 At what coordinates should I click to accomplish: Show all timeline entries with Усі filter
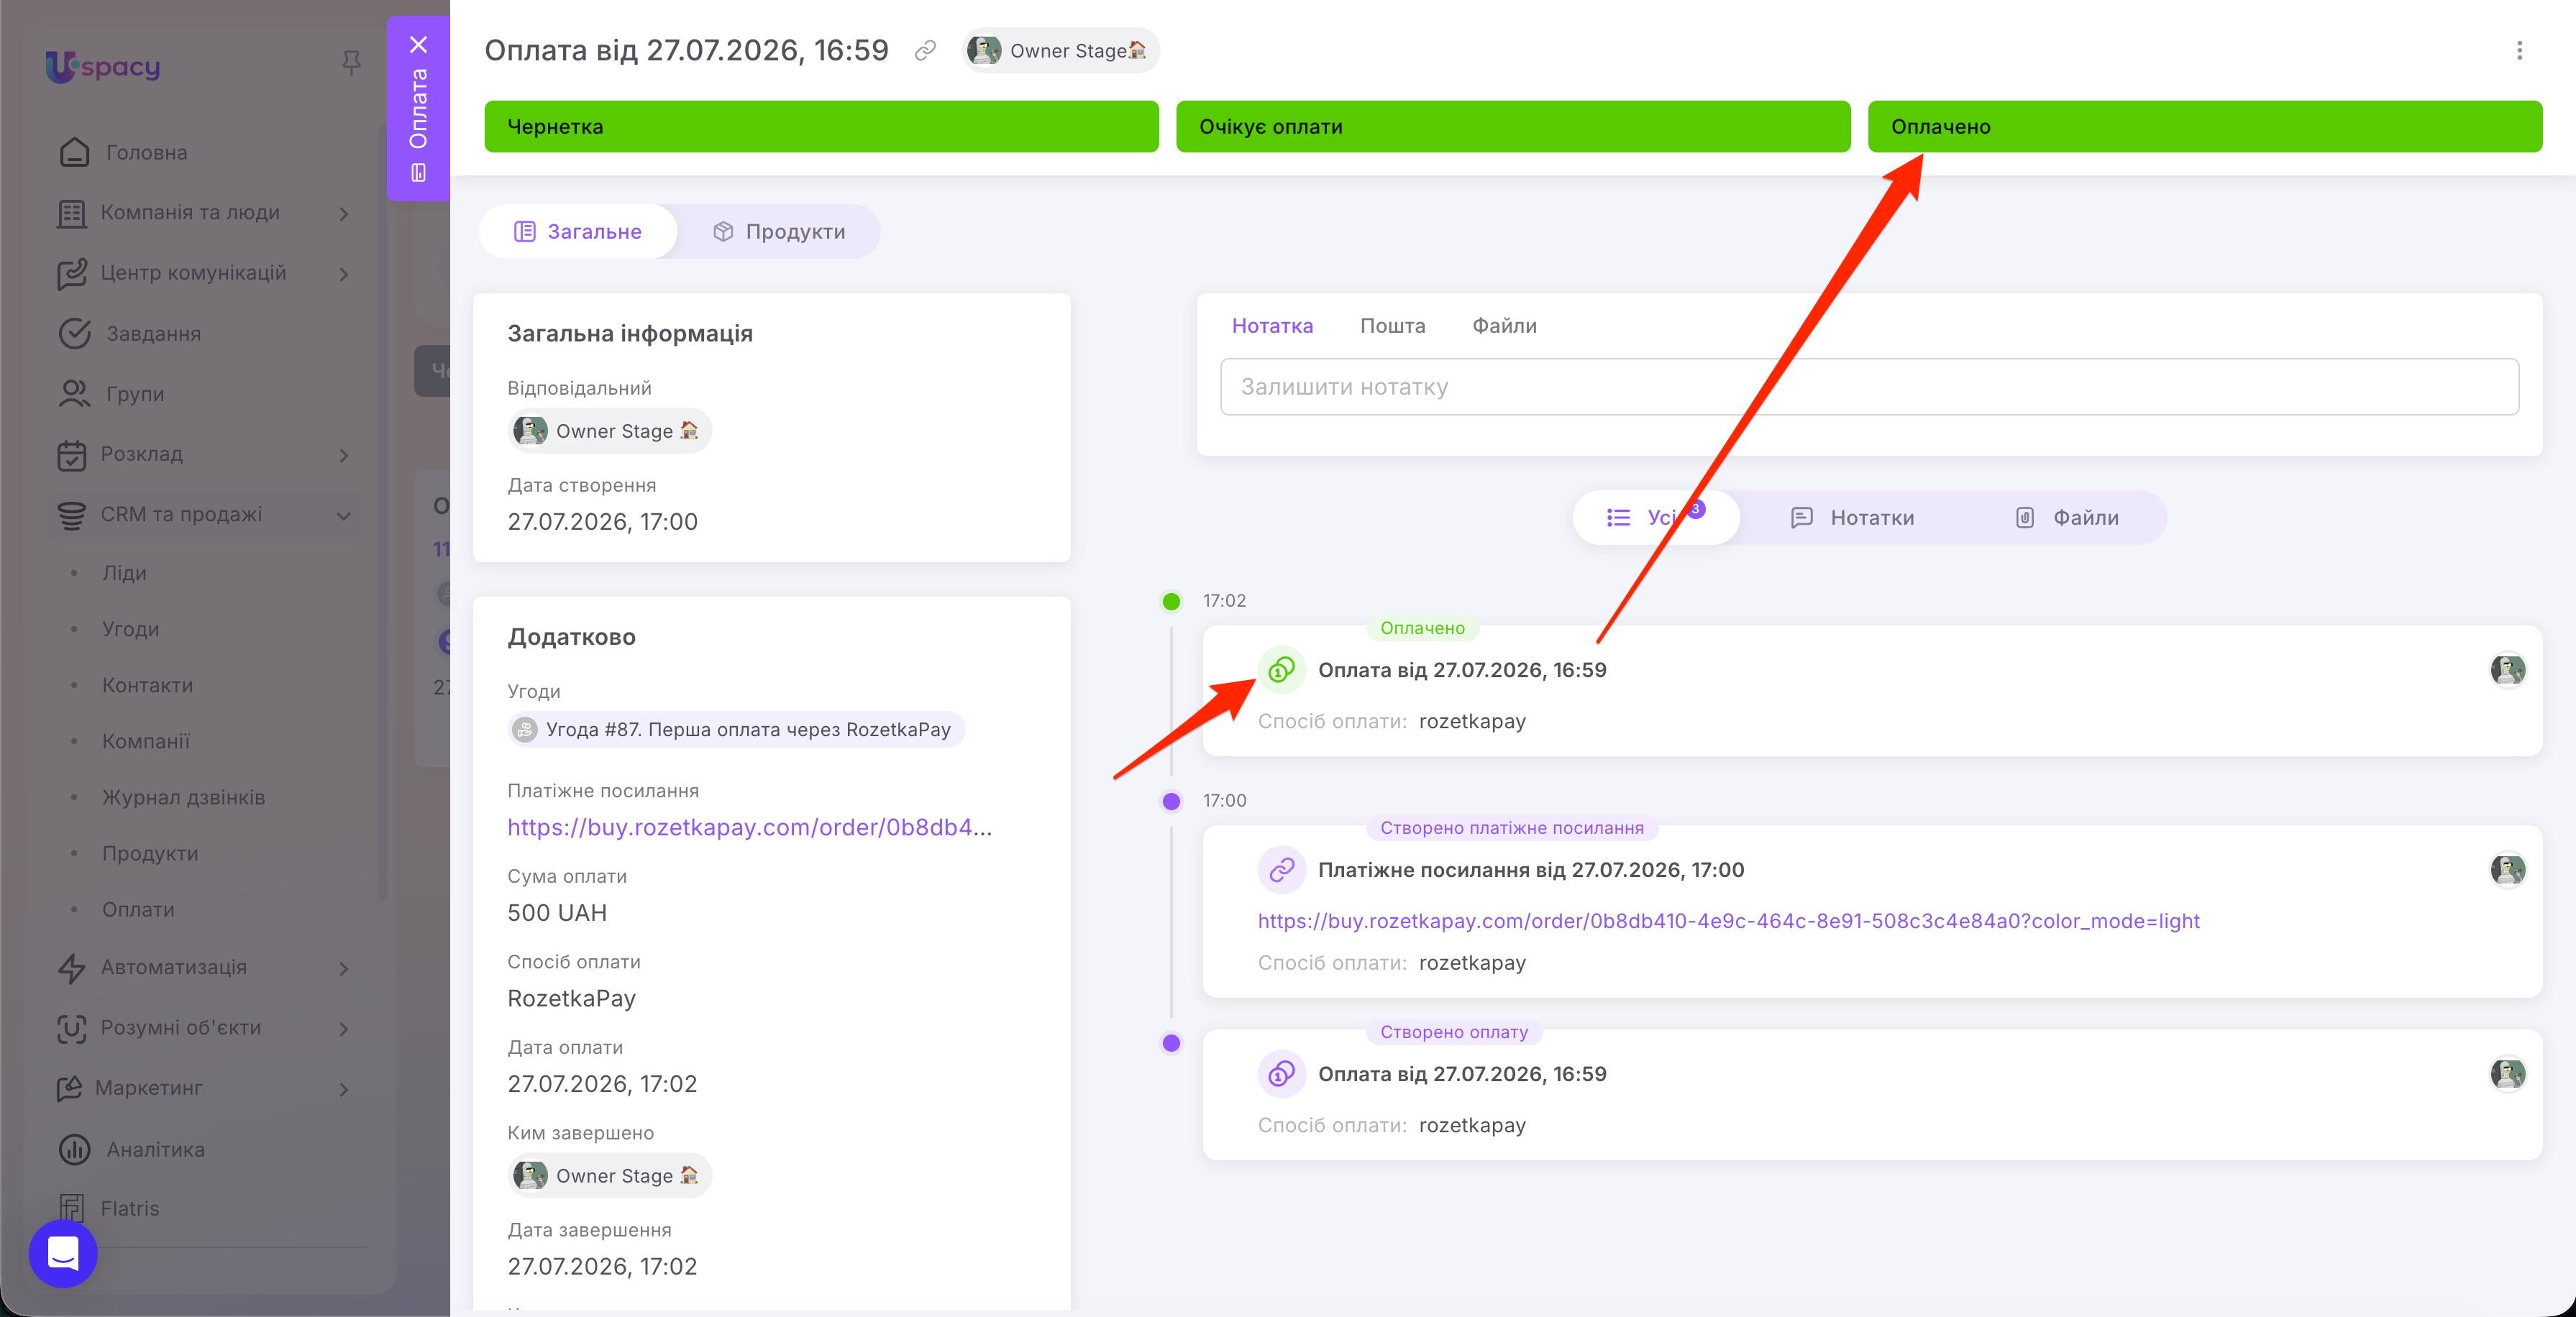coord(1656,518)
